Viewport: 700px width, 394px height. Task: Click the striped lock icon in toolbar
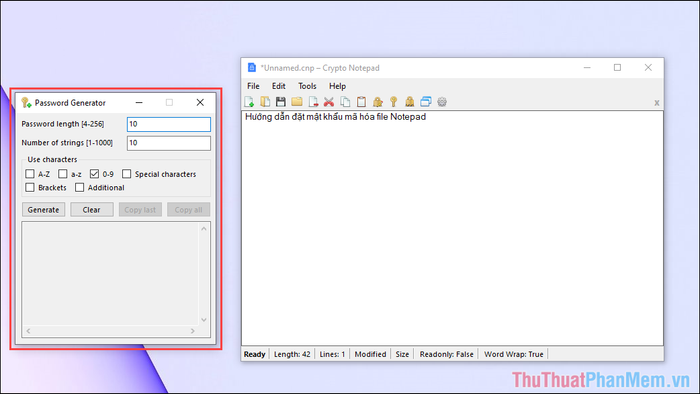point(409,102)
